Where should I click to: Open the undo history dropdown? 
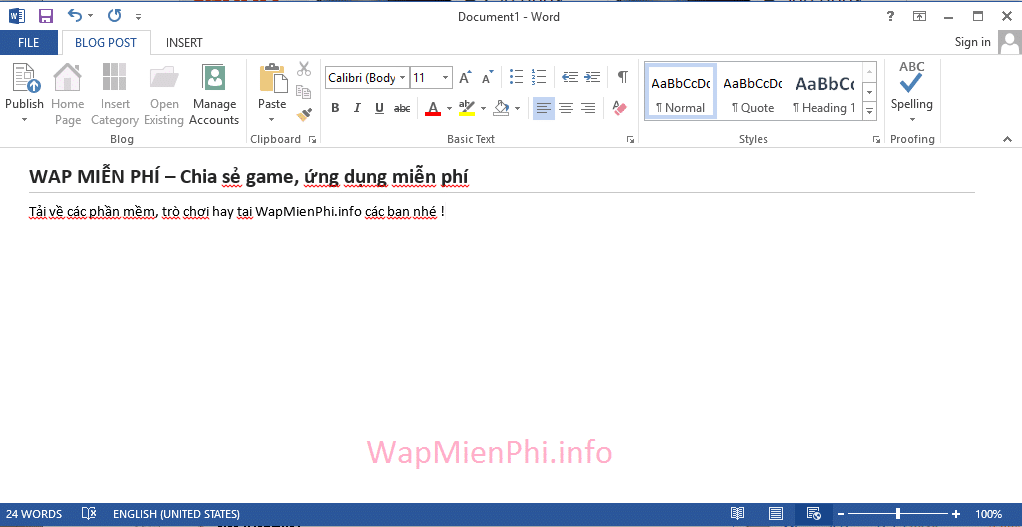pos(91,16)
